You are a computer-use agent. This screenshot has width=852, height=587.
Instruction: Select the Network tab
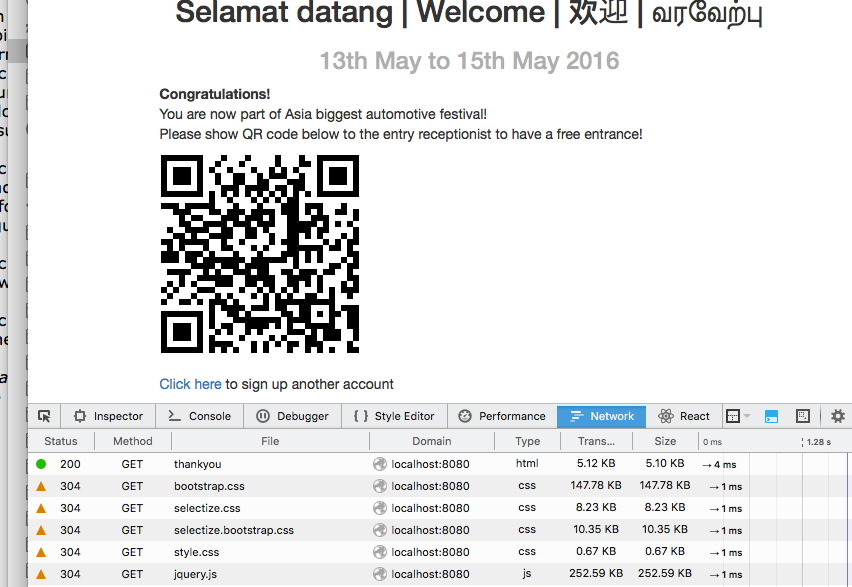(602, 416)
